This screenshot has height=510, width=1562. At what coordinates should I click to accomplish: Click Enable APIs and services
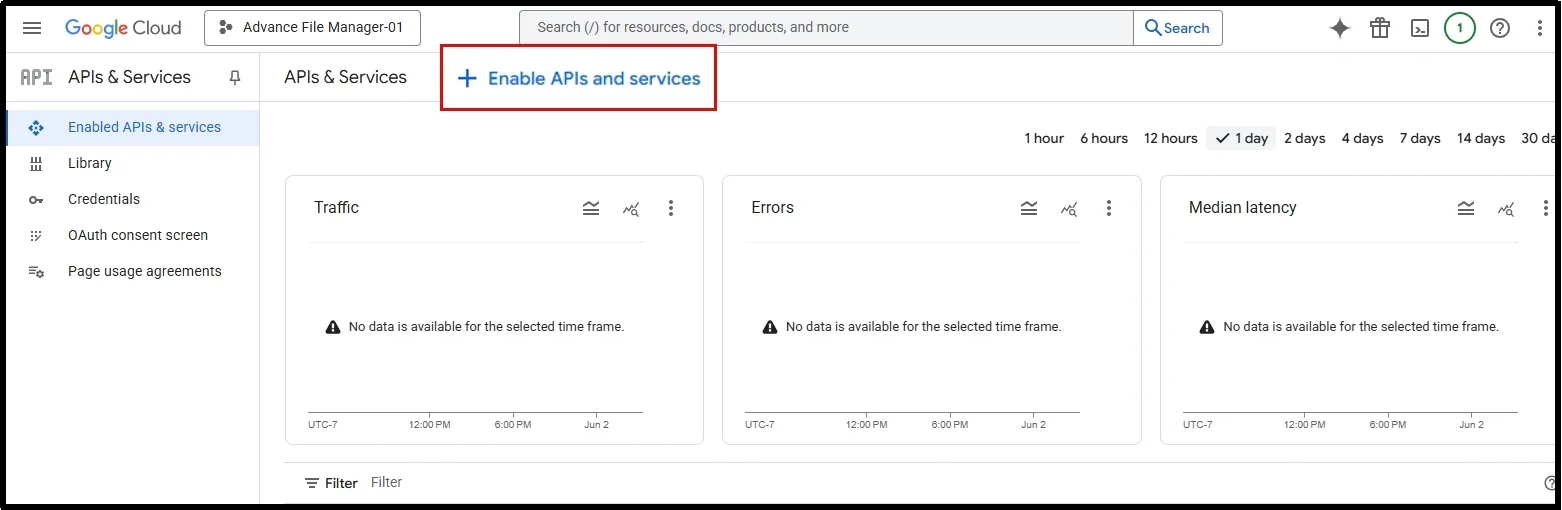[579, 78]
